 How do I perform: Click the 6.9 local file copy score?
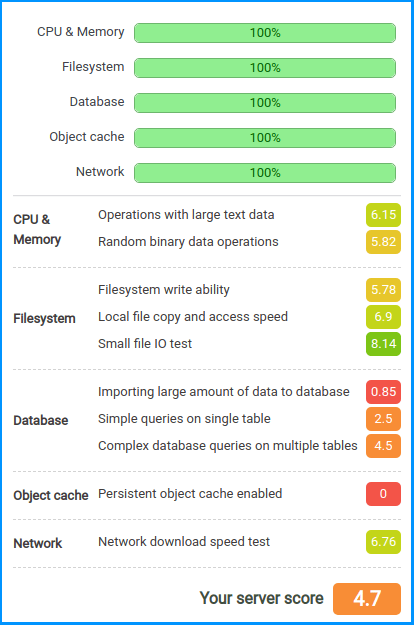383,317
